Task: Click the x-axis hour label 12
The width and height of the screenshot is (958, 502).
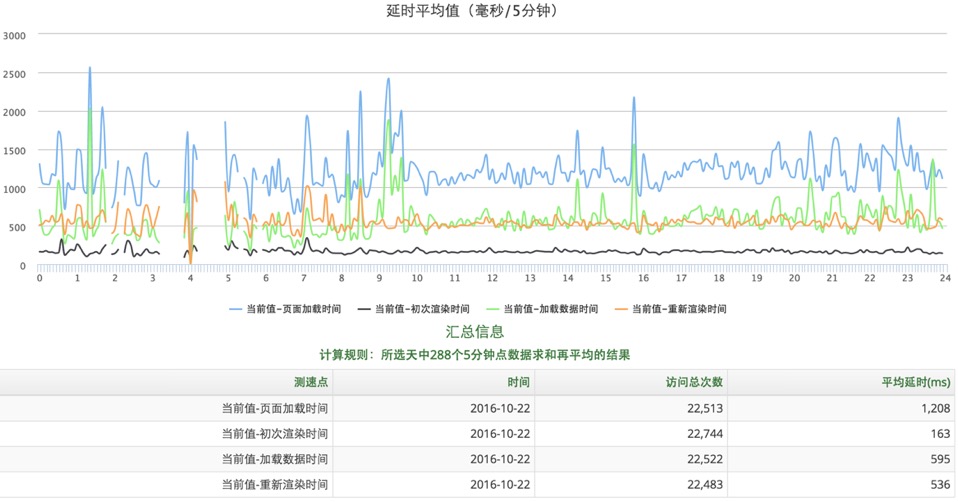Action: (x=492, y=278)
